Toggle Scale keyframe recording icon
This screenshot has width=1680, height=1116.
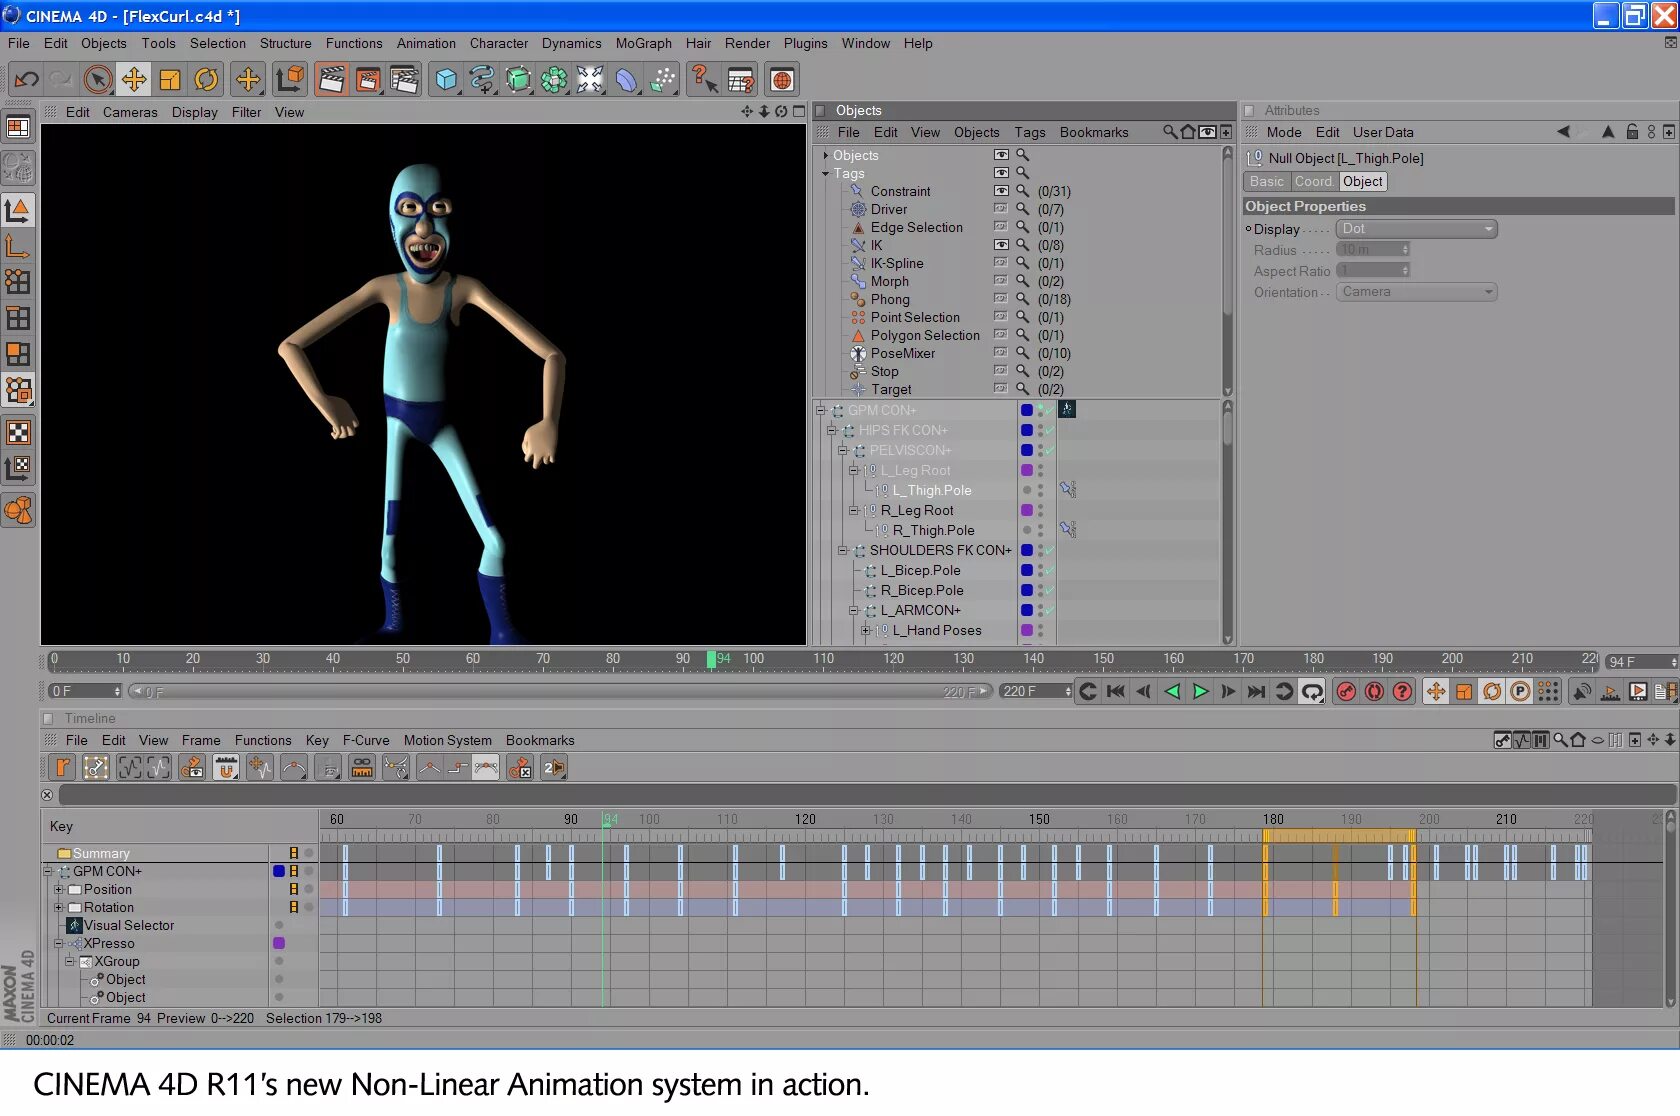(x=1464, y=691)
